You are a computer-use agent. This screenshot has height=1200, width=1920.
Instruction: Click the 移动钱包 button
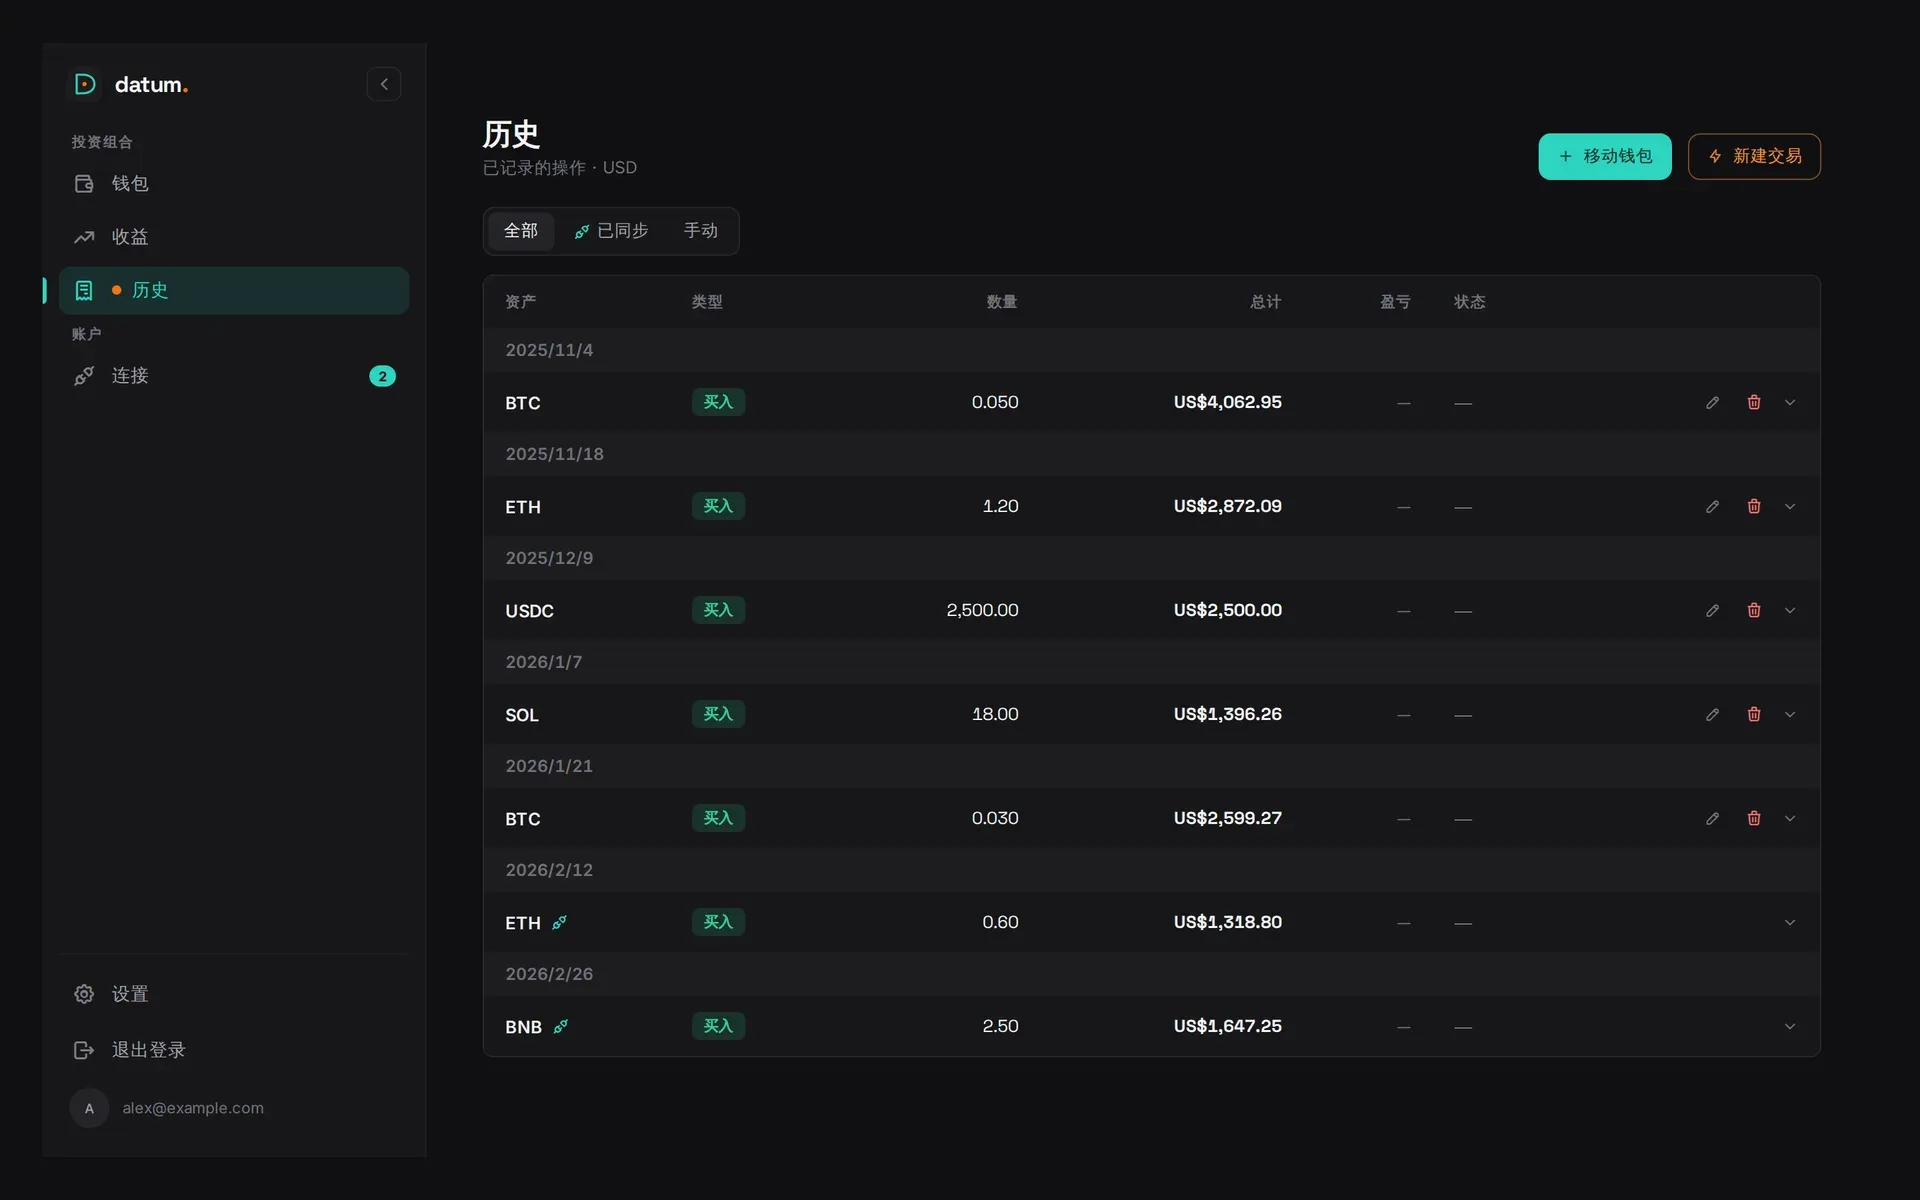(x=1605, y=156)
